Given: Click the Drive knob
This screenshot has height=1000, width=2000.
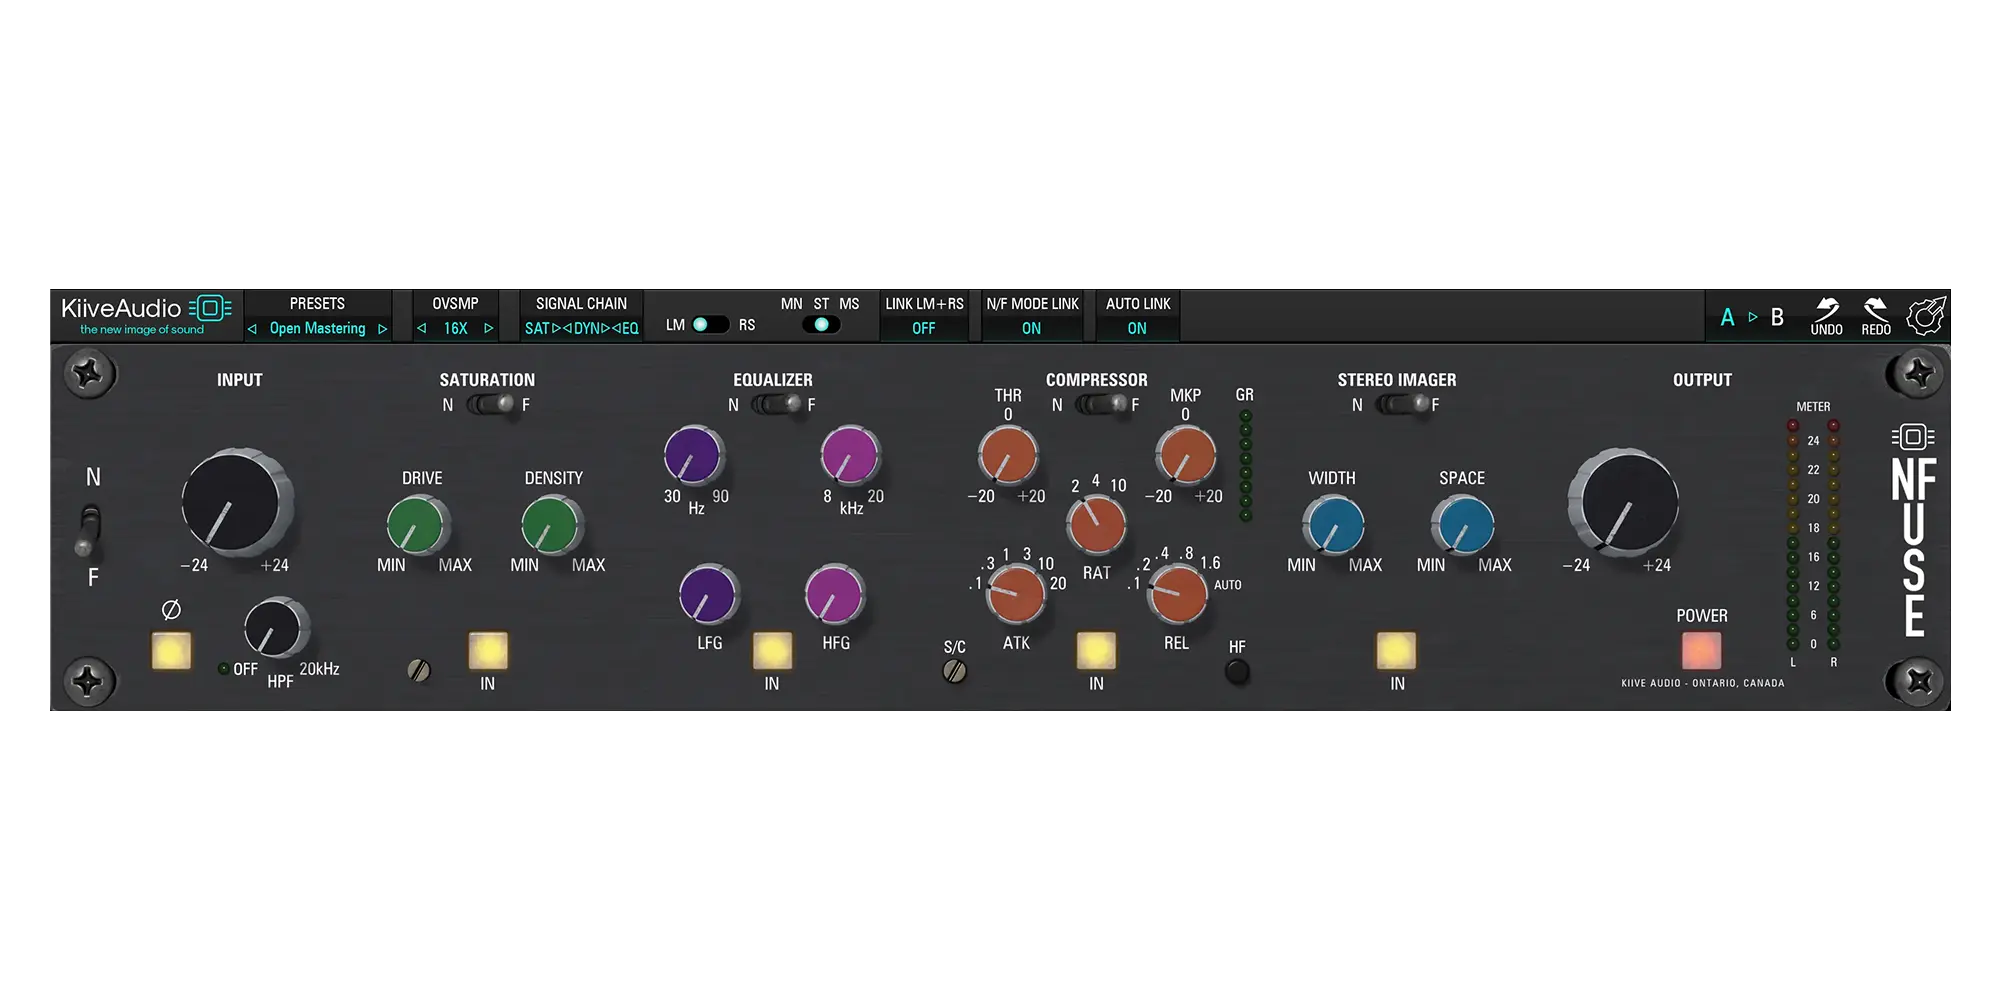Looking at the screenshot, I should pyautogui.click(x=416, y=525).
